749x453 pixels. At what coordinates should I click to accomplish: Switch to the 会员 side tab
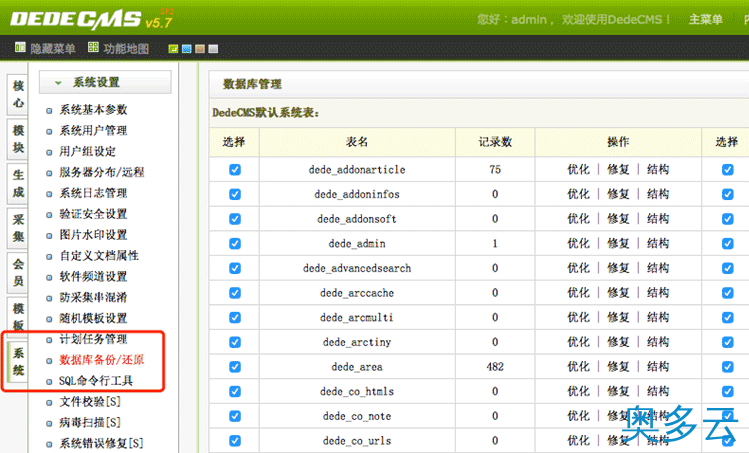18,272
